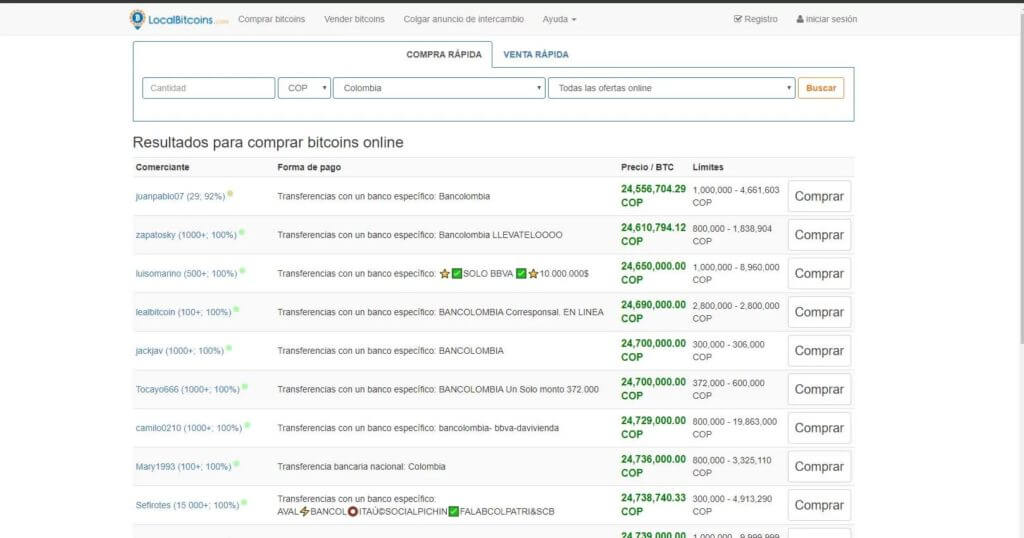
Task: Click Comprar for zapatosky offer
Action: click(x=819, y=234)
